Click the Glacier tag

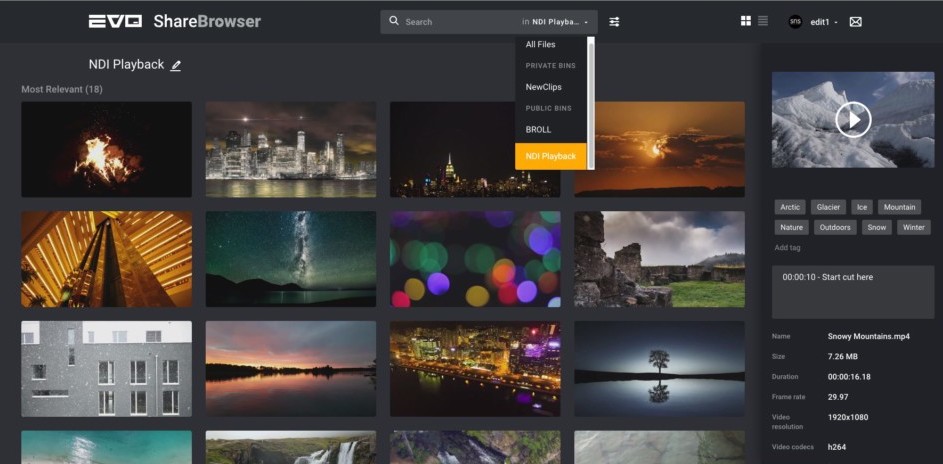pyautogui.click(x=828, y=207)
